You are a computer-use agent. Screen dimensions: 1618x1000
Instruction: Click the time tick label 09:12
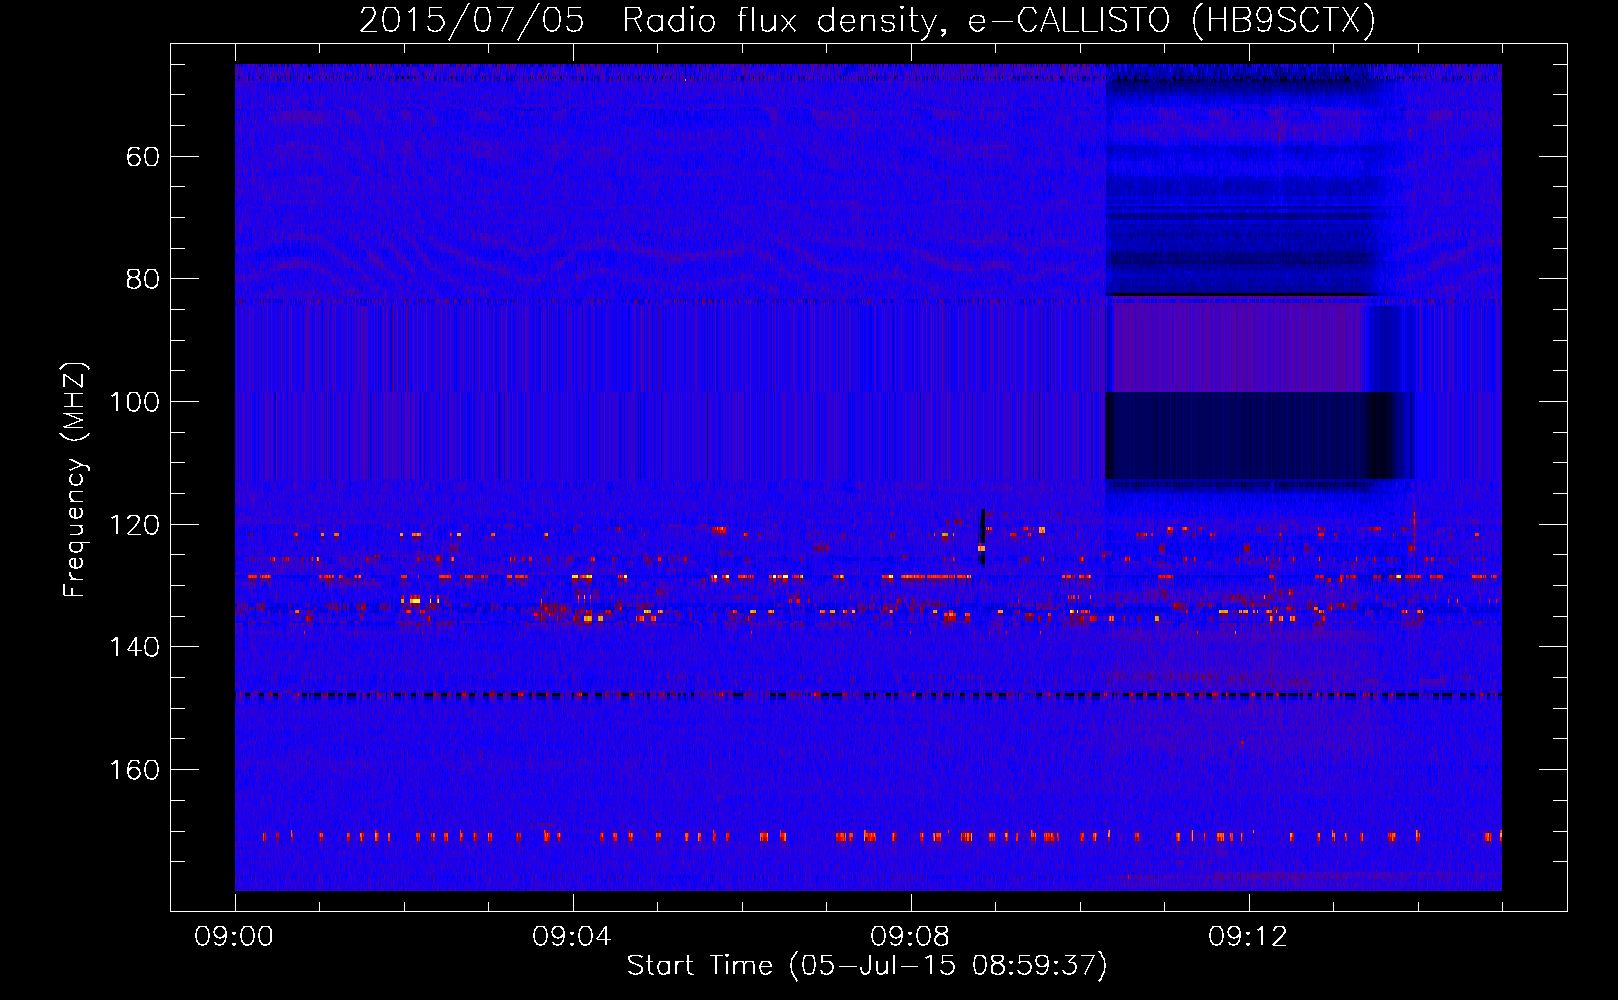pos(1248,937)
